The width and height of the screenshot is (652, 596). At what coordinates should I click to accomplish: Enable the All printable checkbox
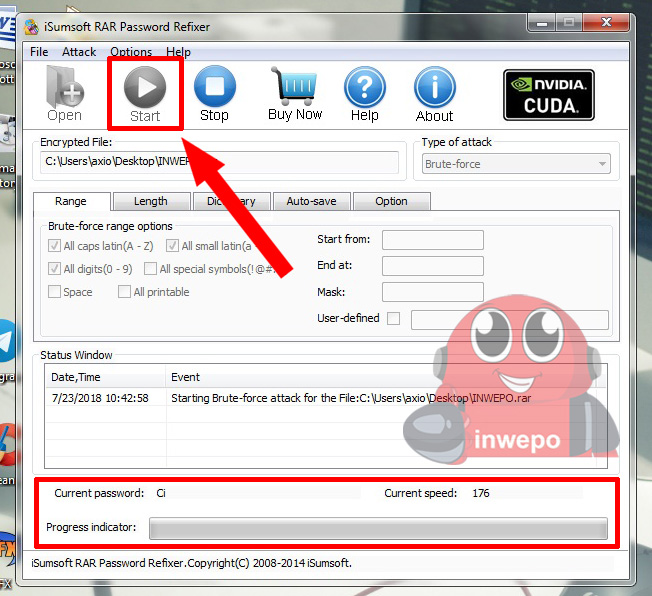(124, 292)
